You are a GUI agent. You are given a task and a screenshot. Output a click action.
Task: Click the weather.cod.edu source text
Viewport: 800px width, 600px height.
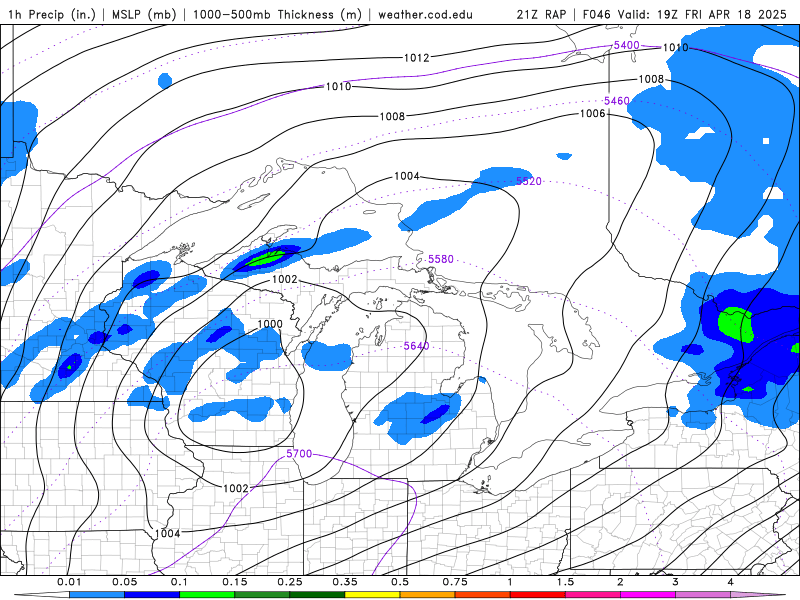point(425,14)
